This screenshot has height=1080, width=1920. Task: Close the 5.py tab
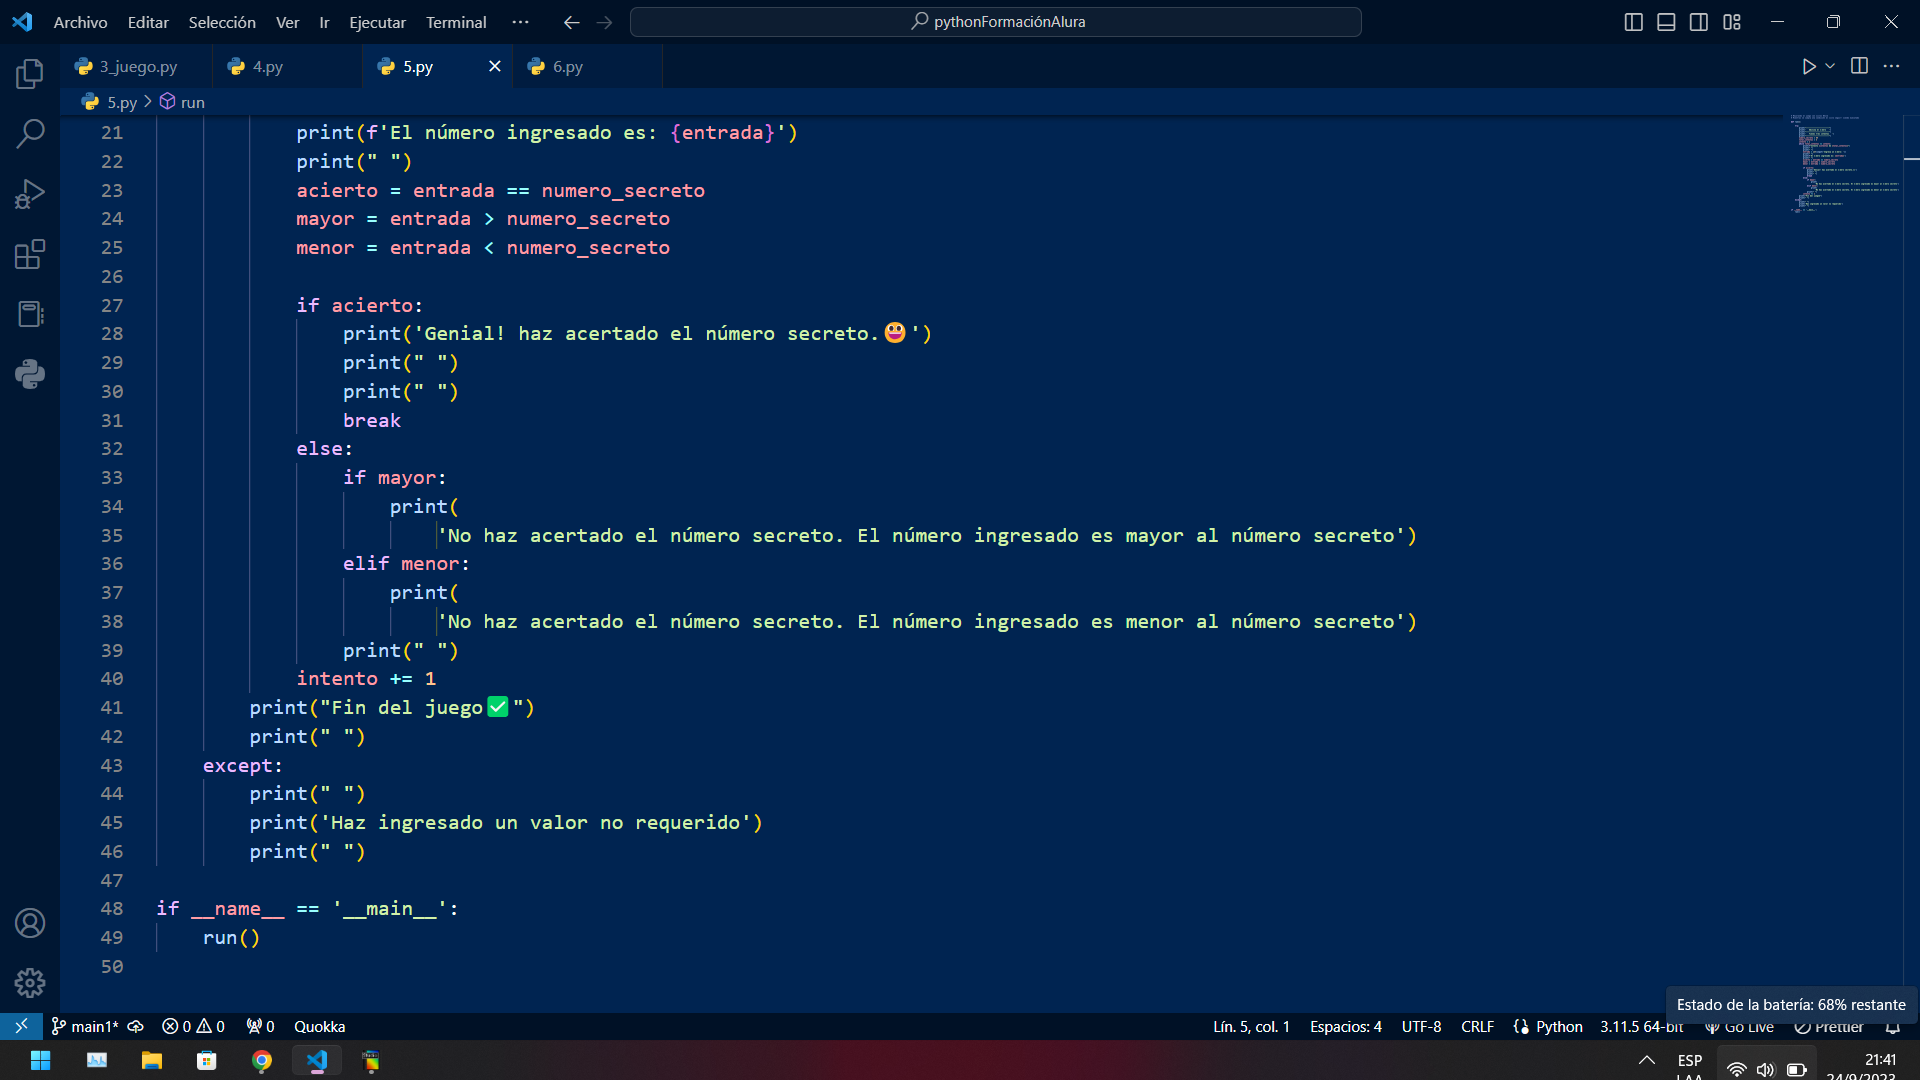point(494,66)
